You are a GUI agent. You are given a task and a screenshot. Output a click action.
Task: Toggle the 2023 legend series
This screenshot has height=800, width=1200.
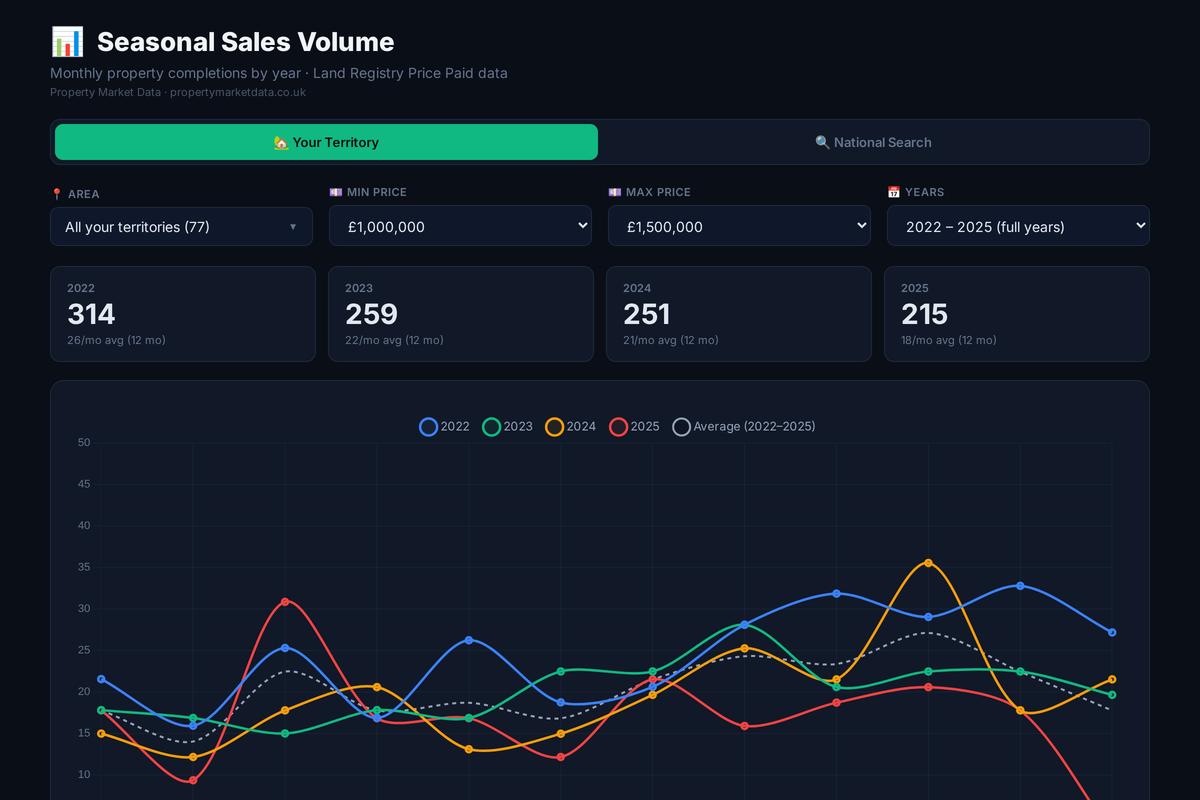coord(507,426)
